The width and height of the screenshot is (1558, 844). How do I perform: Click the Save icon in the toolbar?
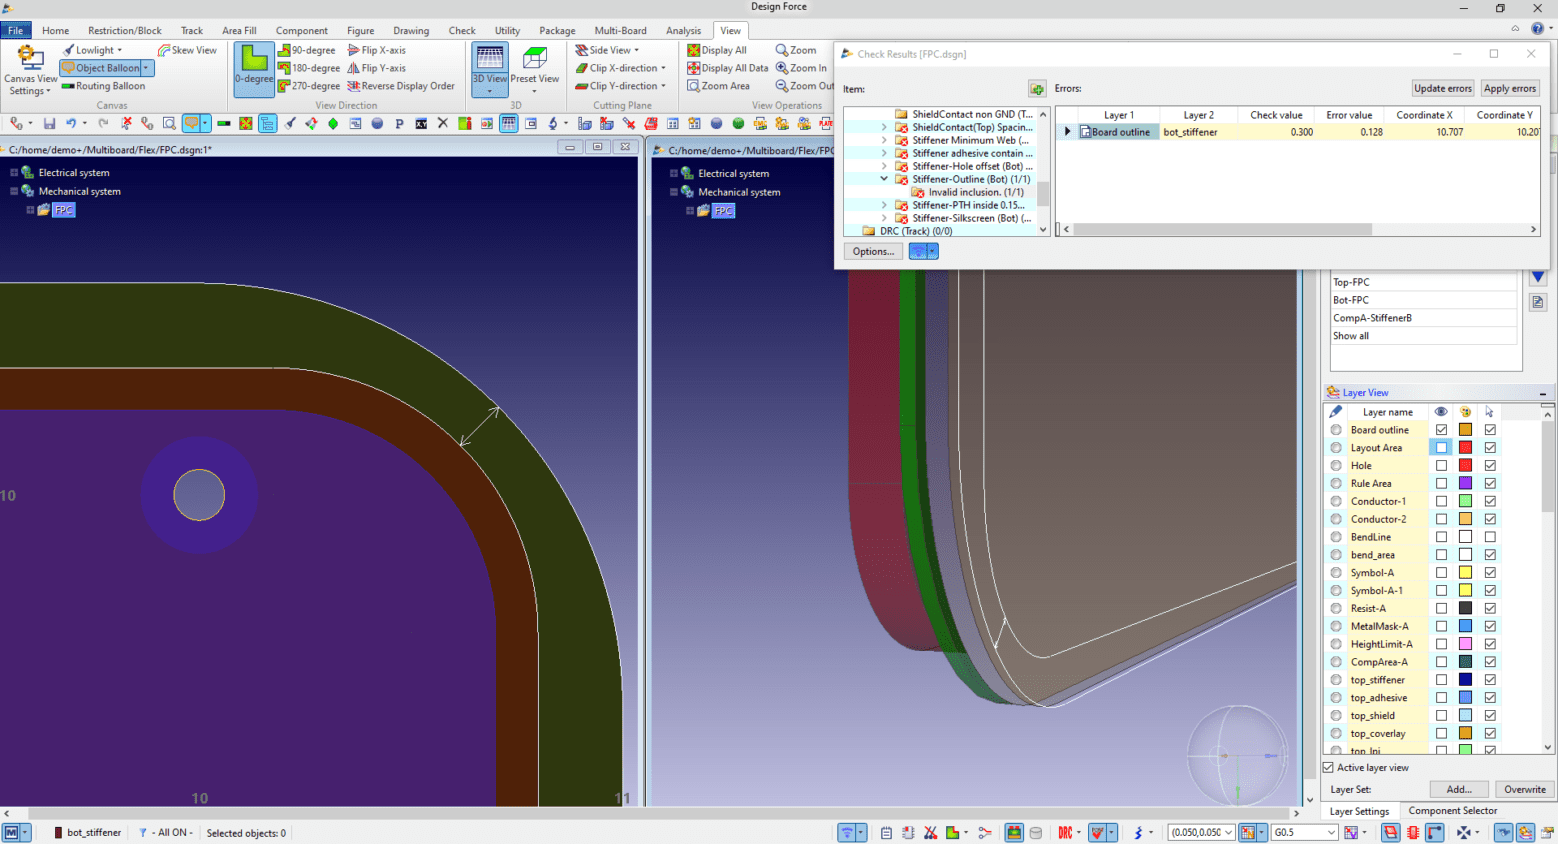[x=48, y=123]
